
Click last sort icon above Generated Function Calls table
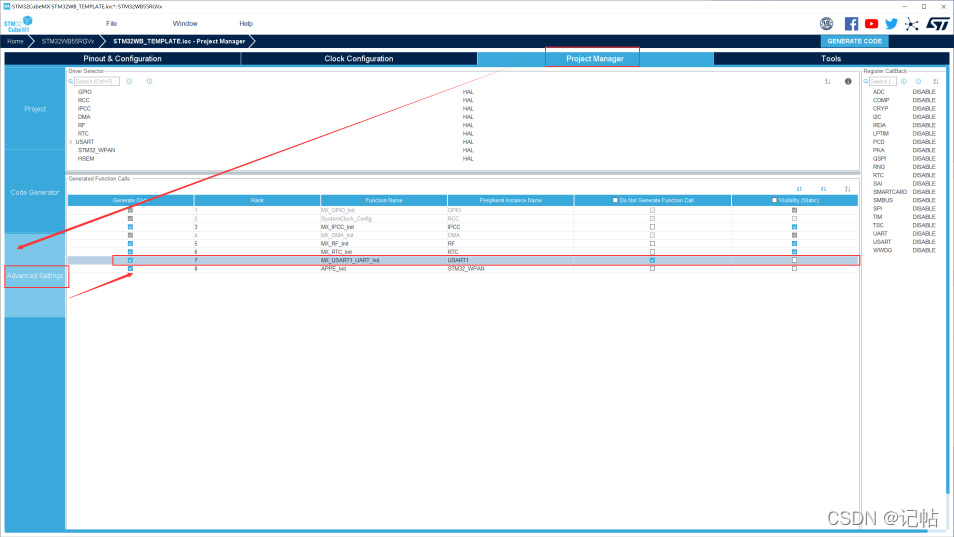pyautogui.click(x=848, y=189)
